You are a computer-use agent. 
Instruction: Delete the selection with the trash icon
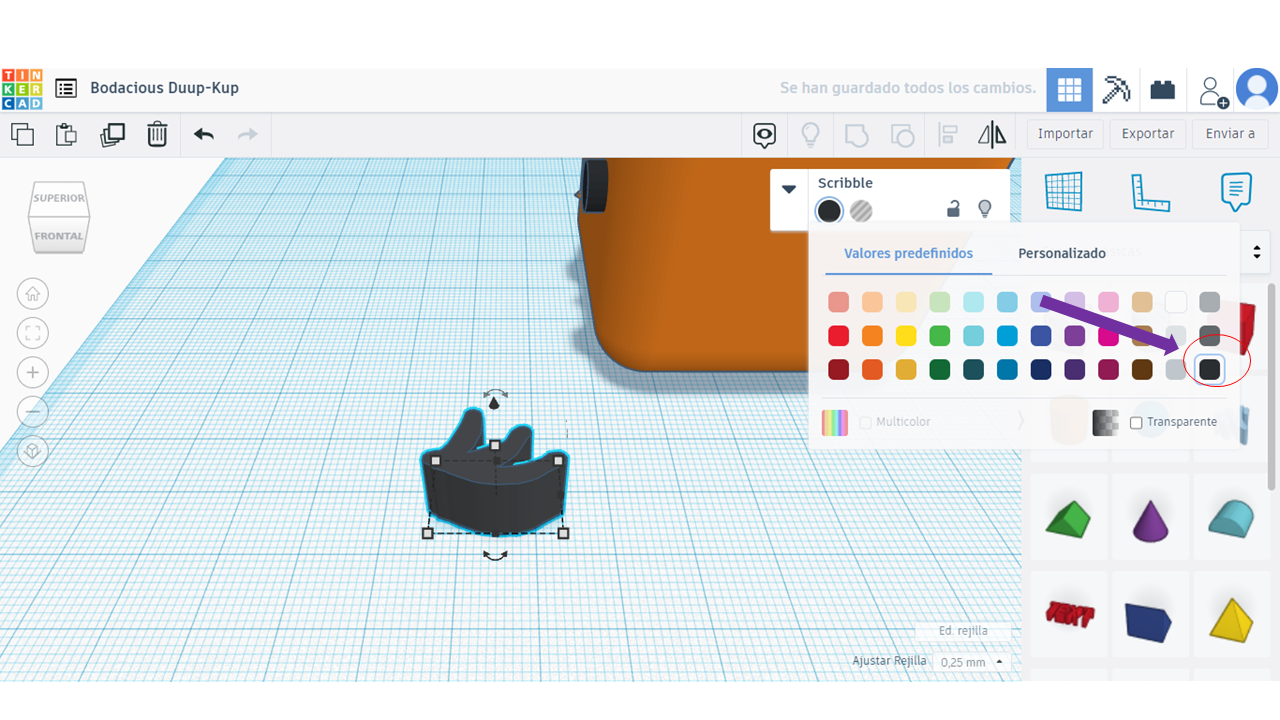coord(157,134)
